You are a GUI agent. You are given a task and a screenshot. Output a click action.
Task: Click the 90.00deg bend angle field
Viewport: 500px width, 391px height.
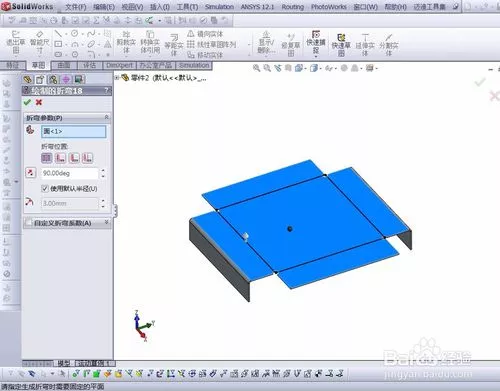click(70, 173)
